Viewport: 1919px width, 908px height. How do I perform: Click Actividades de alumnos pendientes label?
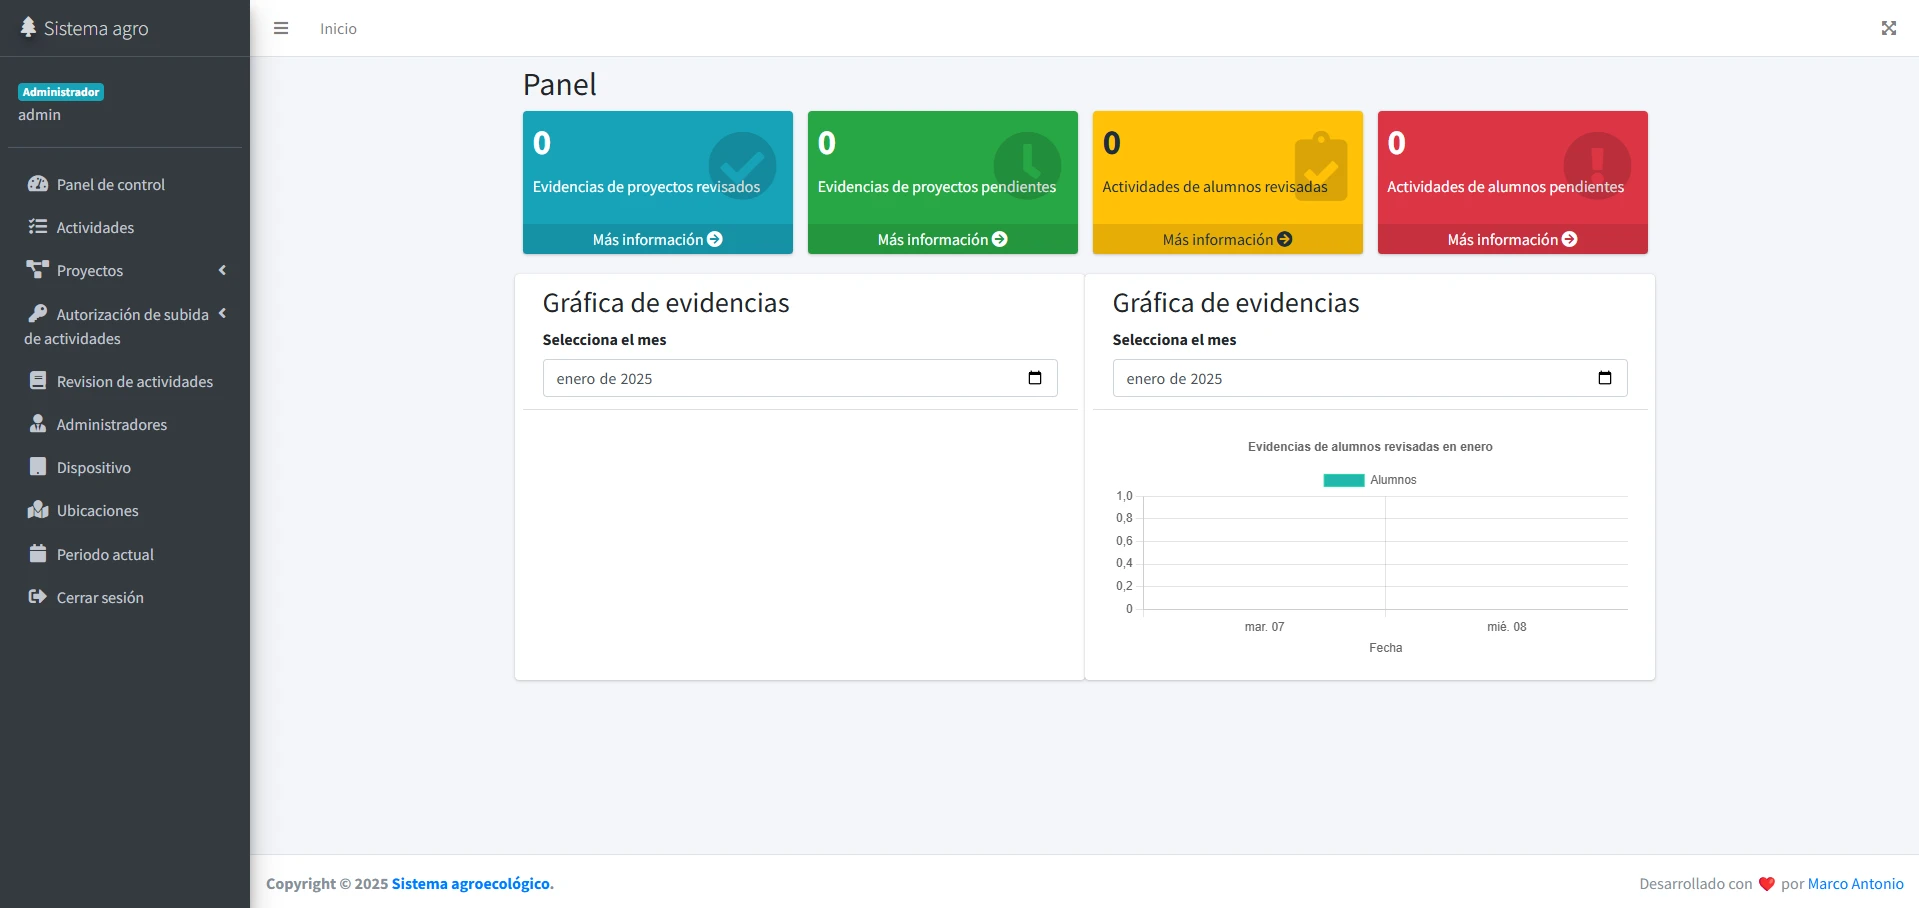(x=1505, y=187)
